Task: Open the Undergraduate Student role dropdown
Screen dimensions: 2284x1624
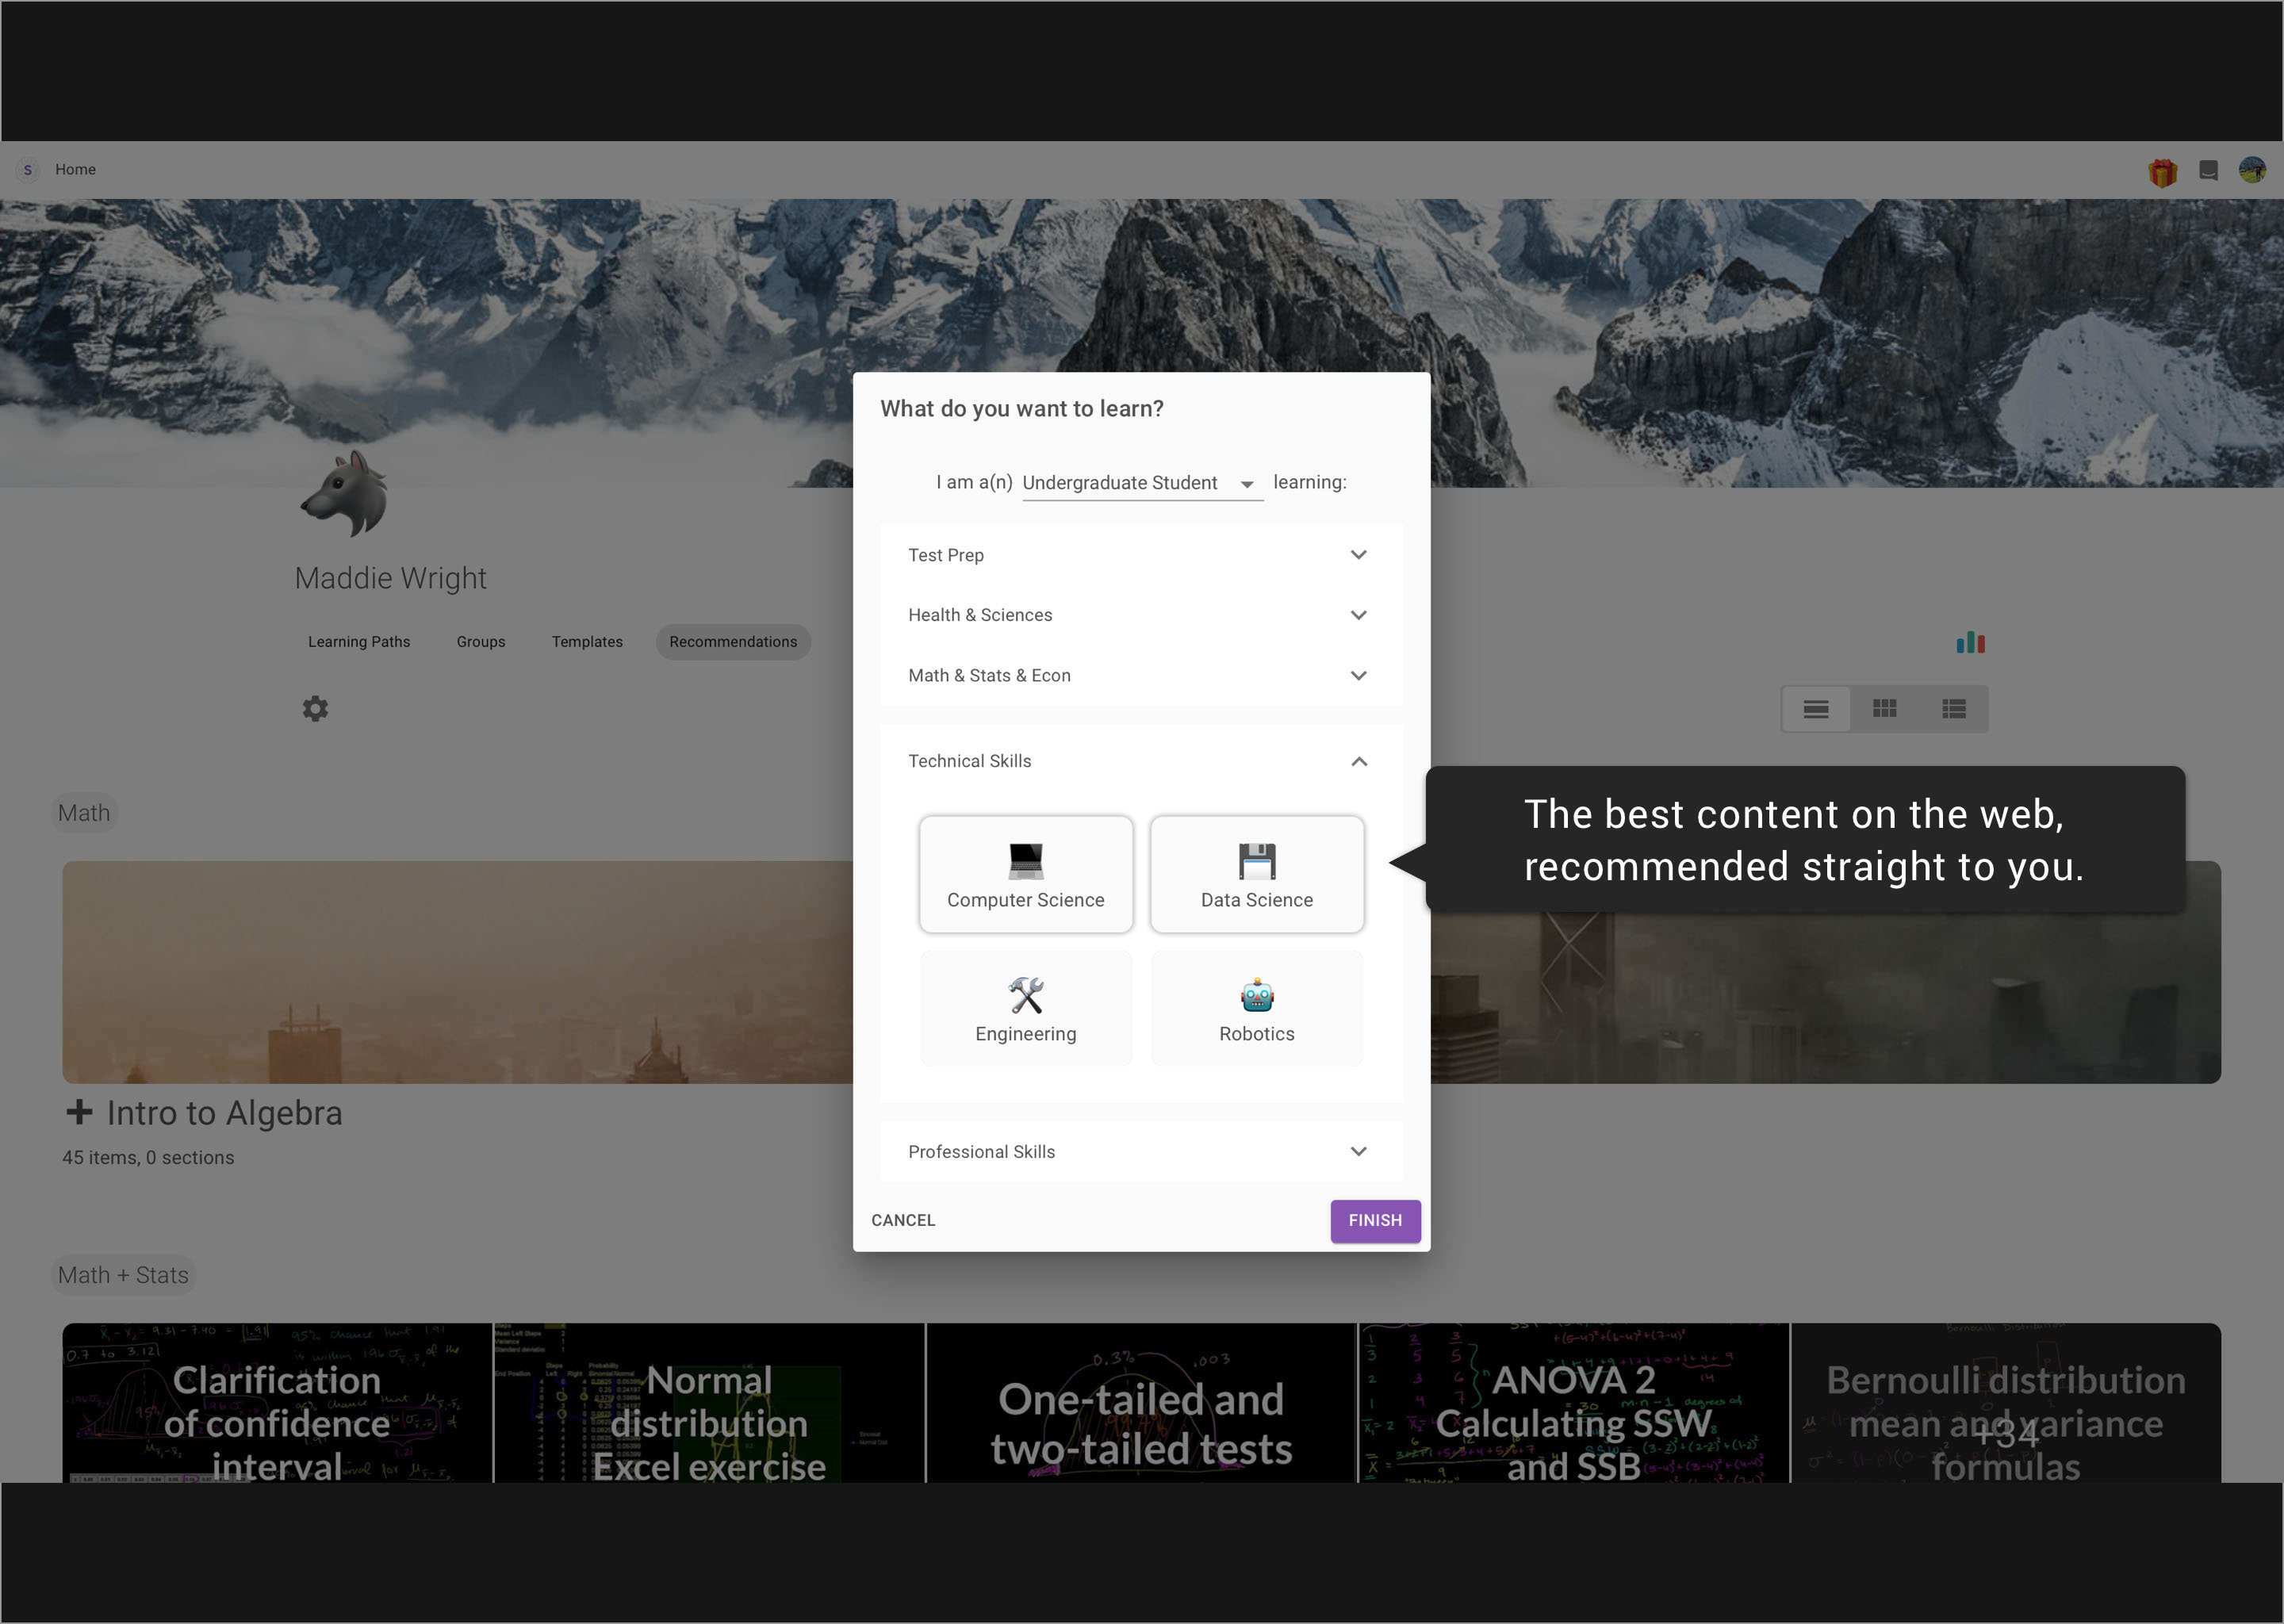Action: (x=1141, y=483)
